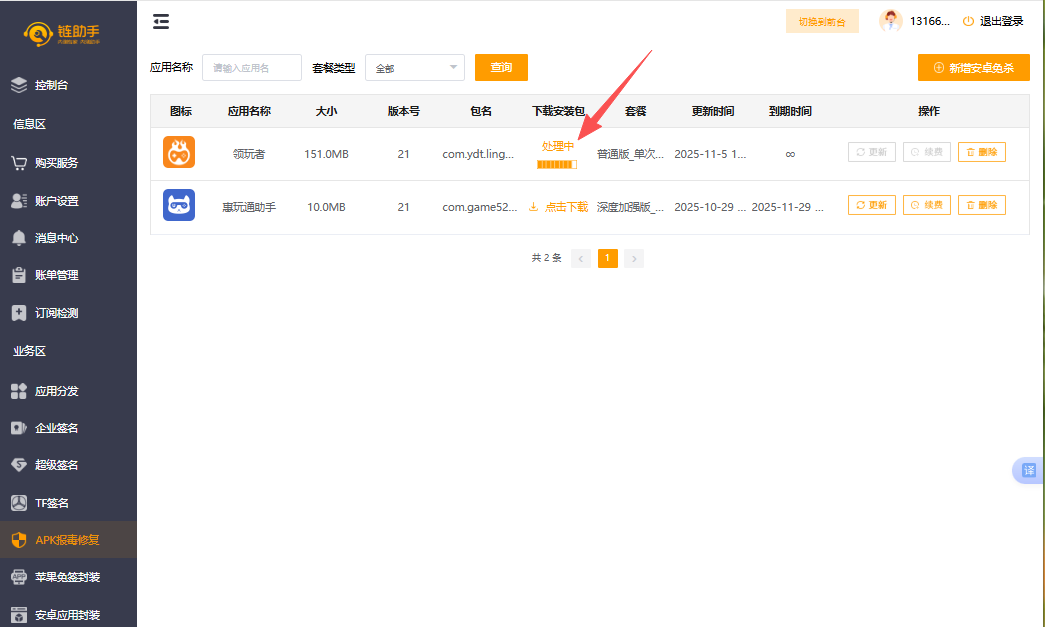
Task: Click the next page arrow in pagination
Action: [x=634, y=258]
